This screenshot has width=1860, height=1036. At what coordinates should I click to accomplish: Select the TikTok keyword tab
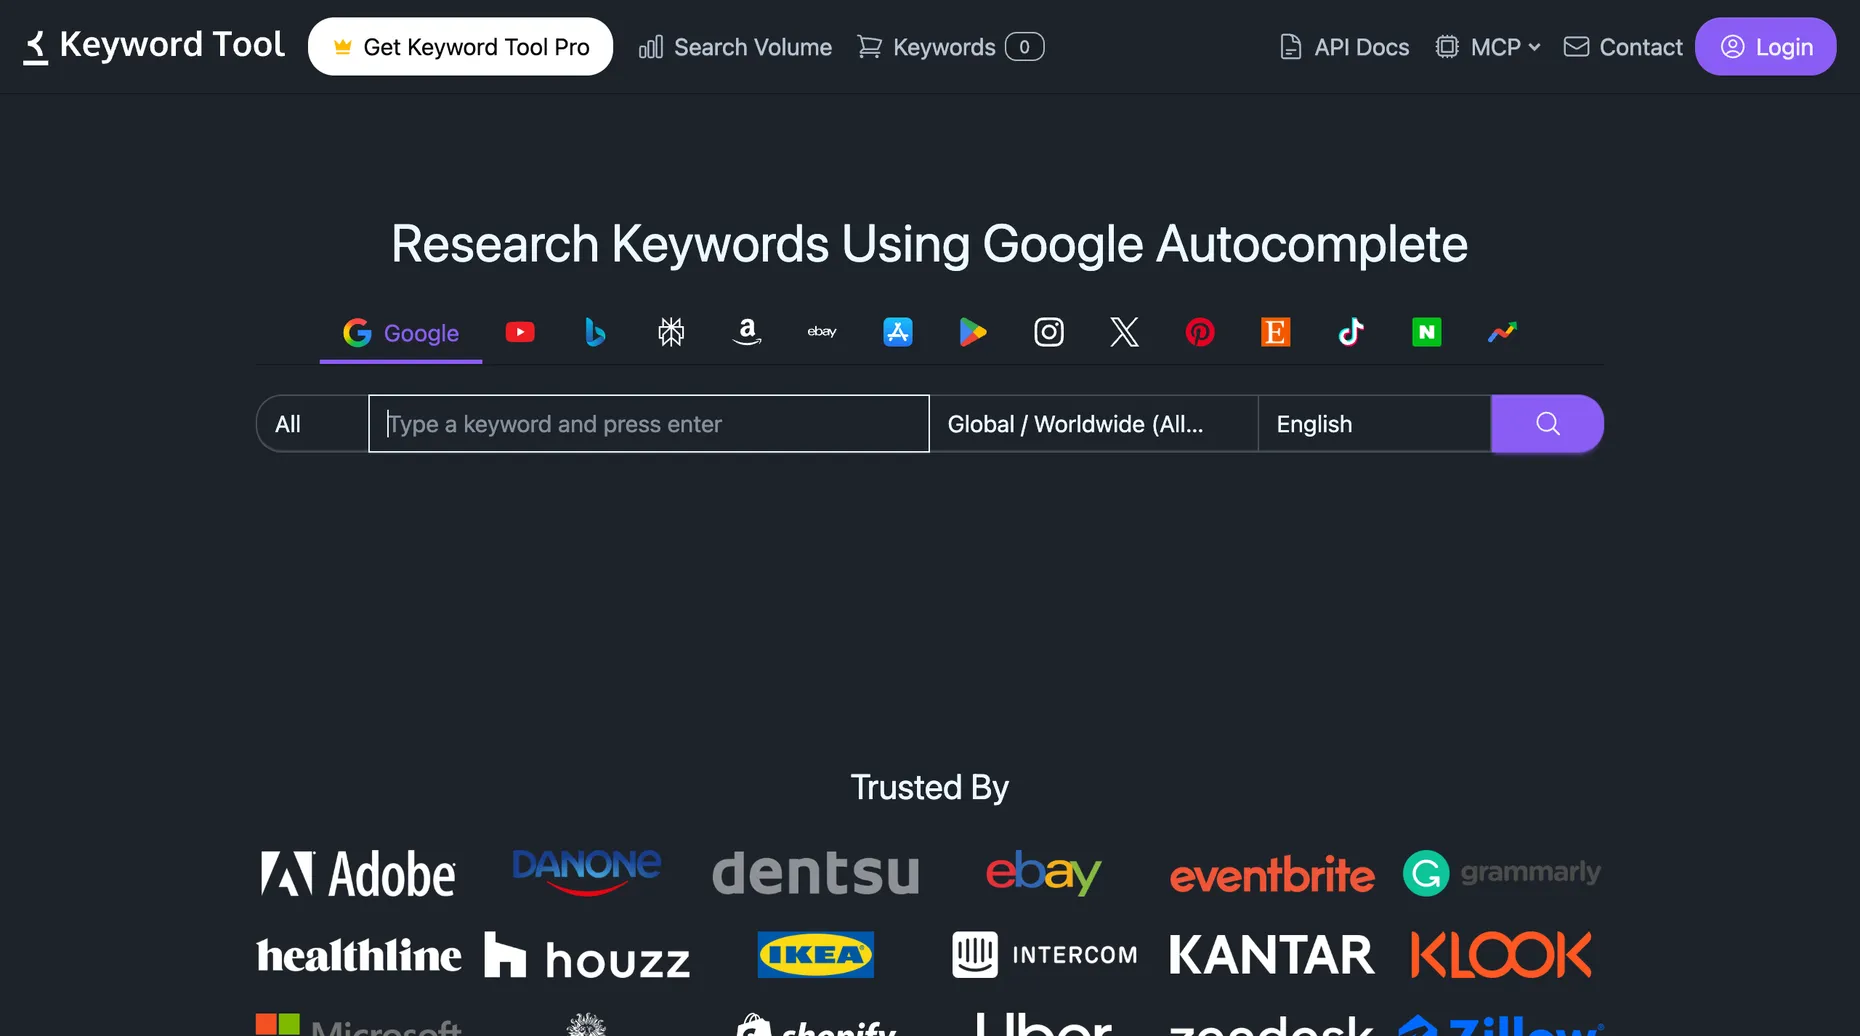point(1351,332)
